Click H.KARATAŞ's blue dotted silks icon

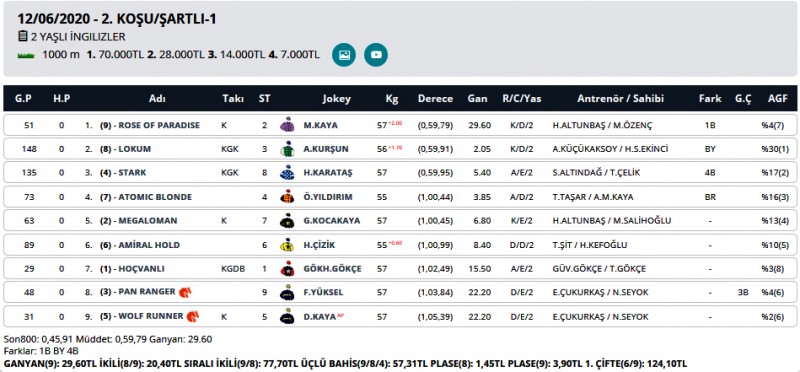coord(287,173)
